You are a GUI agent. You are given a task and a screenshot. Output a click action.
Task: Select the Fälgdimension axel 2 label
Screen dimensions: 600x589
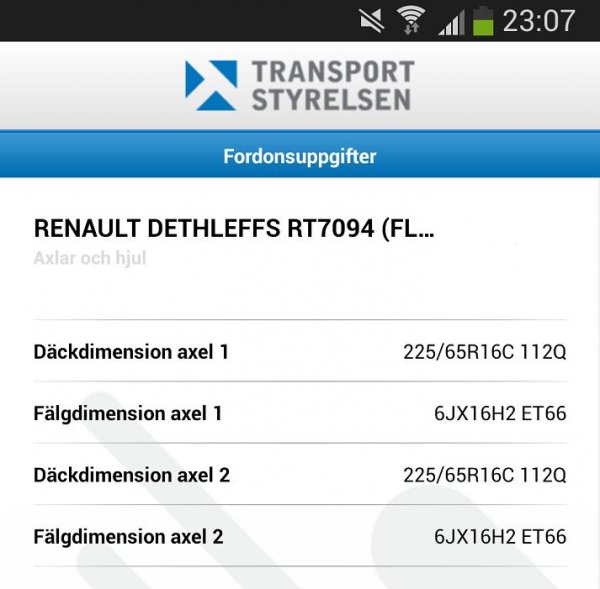[x=128, y=537]
